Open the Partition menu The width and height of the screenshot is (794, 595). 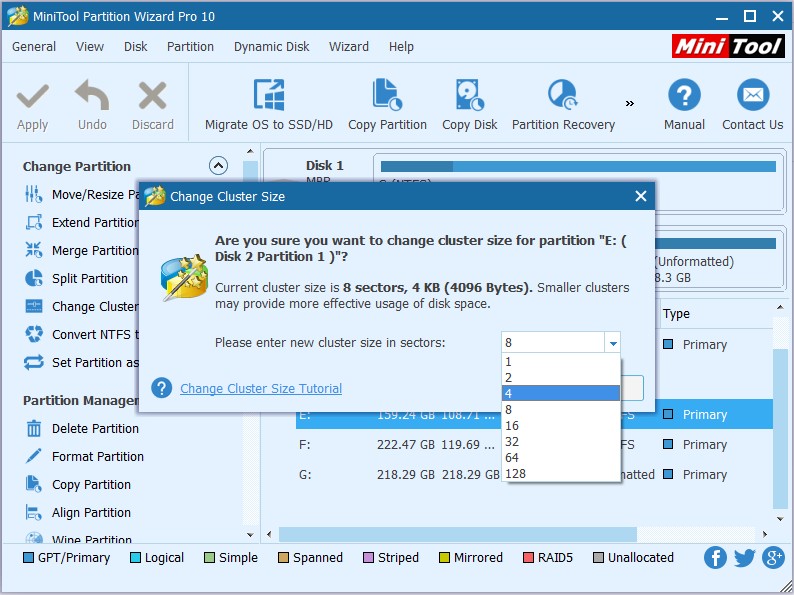[190, 47]
